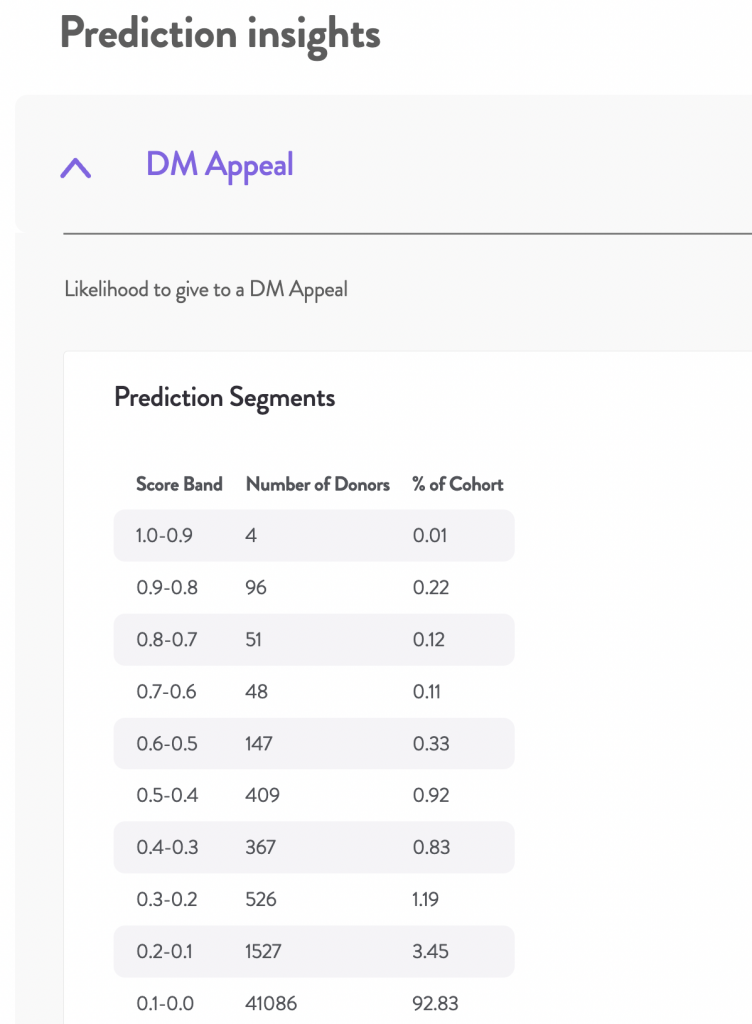Select the 0.2-0.1 score band row

(314, 951)
